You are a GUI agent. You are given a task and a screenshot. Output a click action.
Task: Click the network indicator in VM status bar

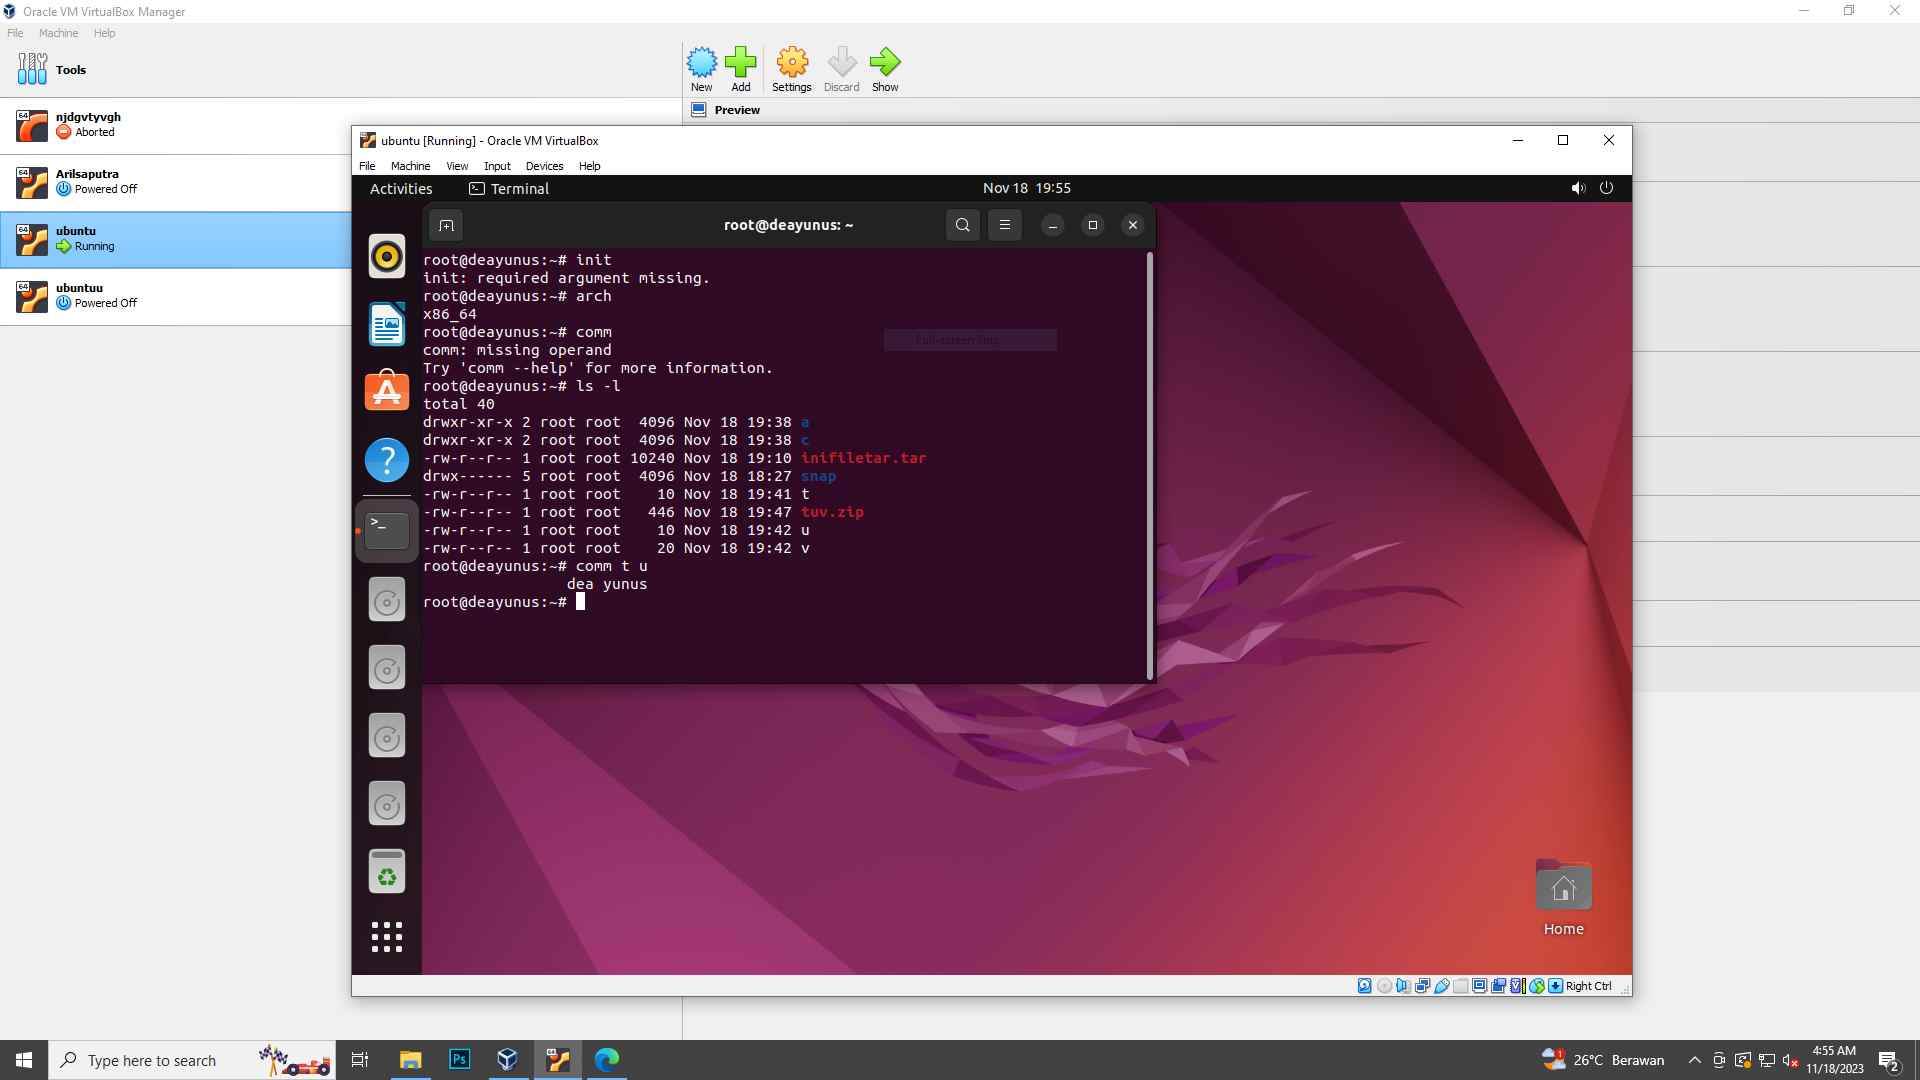pos(1422,986)
